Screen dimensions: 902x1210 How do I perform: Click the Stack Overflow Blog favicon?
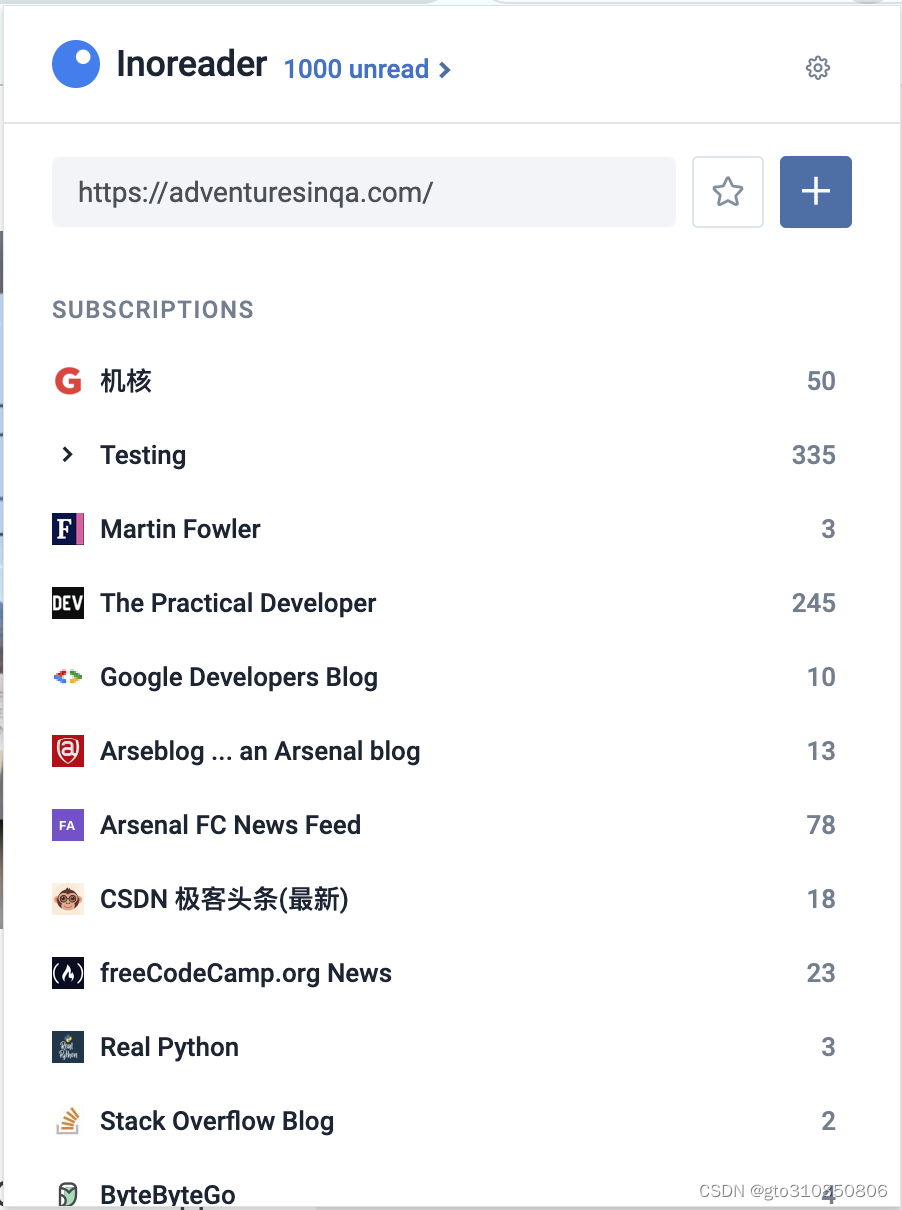[68, 1121]
